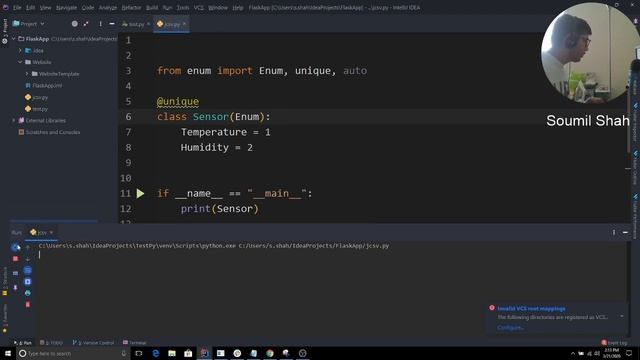Expand External Libraries node
Image resolution: width=640 pixels, height=360 pixels.
tap(14, 120)
